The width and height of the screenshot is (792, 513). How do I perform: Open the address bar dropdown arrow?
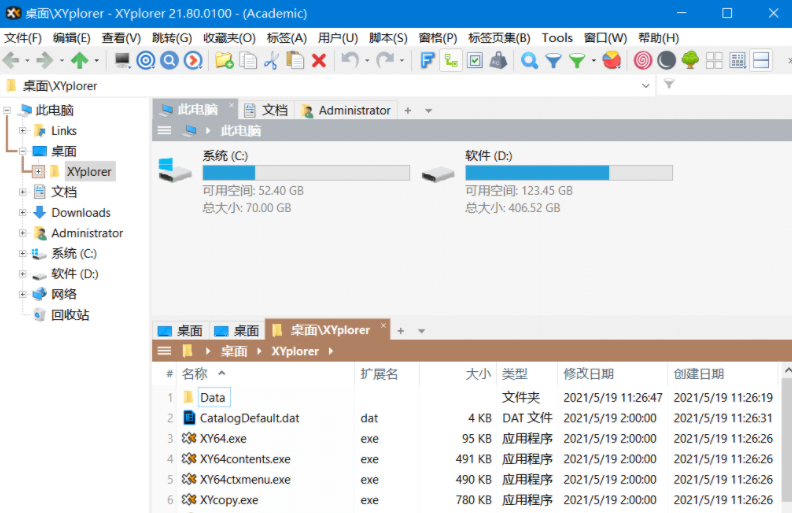click(645, 85)
